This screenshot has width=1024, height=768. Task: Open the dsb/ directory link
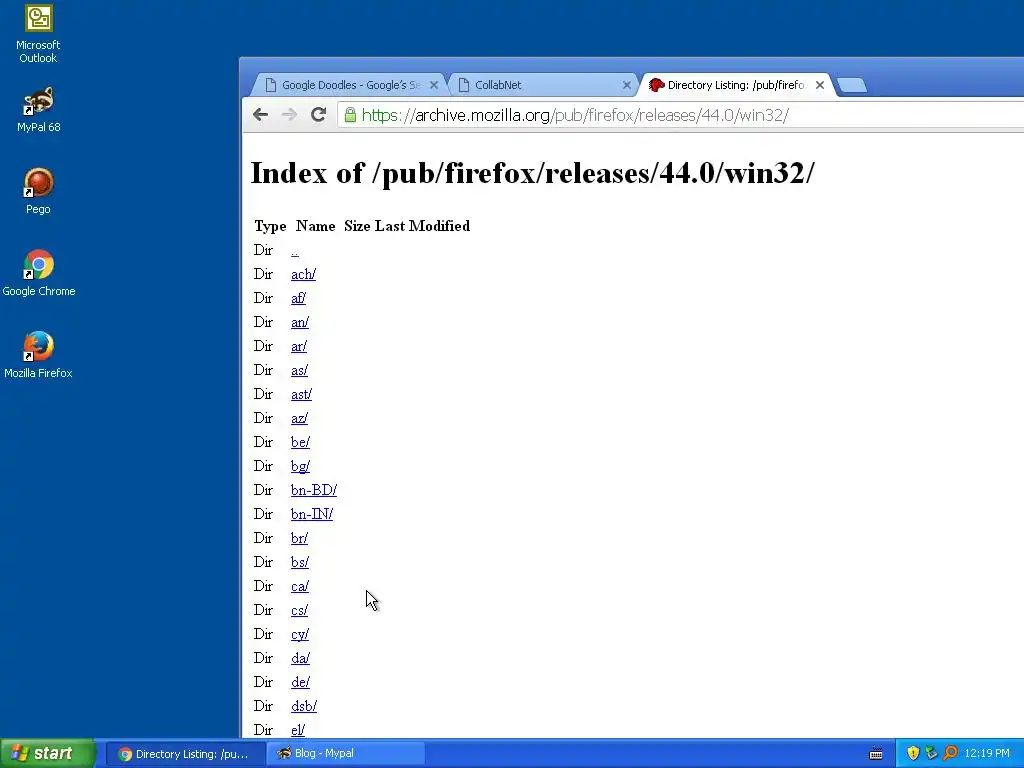(x=304, y=706)
